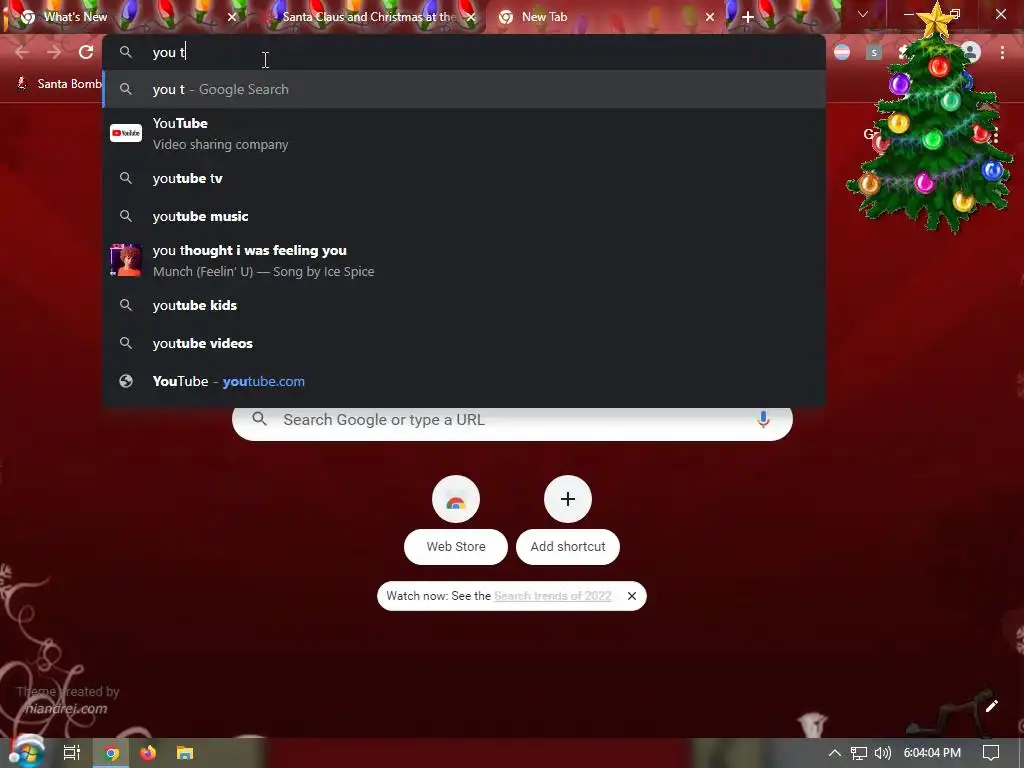The image size is (1024, 768).
Task: Open Task View in the taskbar
Action: coord(72,753)
